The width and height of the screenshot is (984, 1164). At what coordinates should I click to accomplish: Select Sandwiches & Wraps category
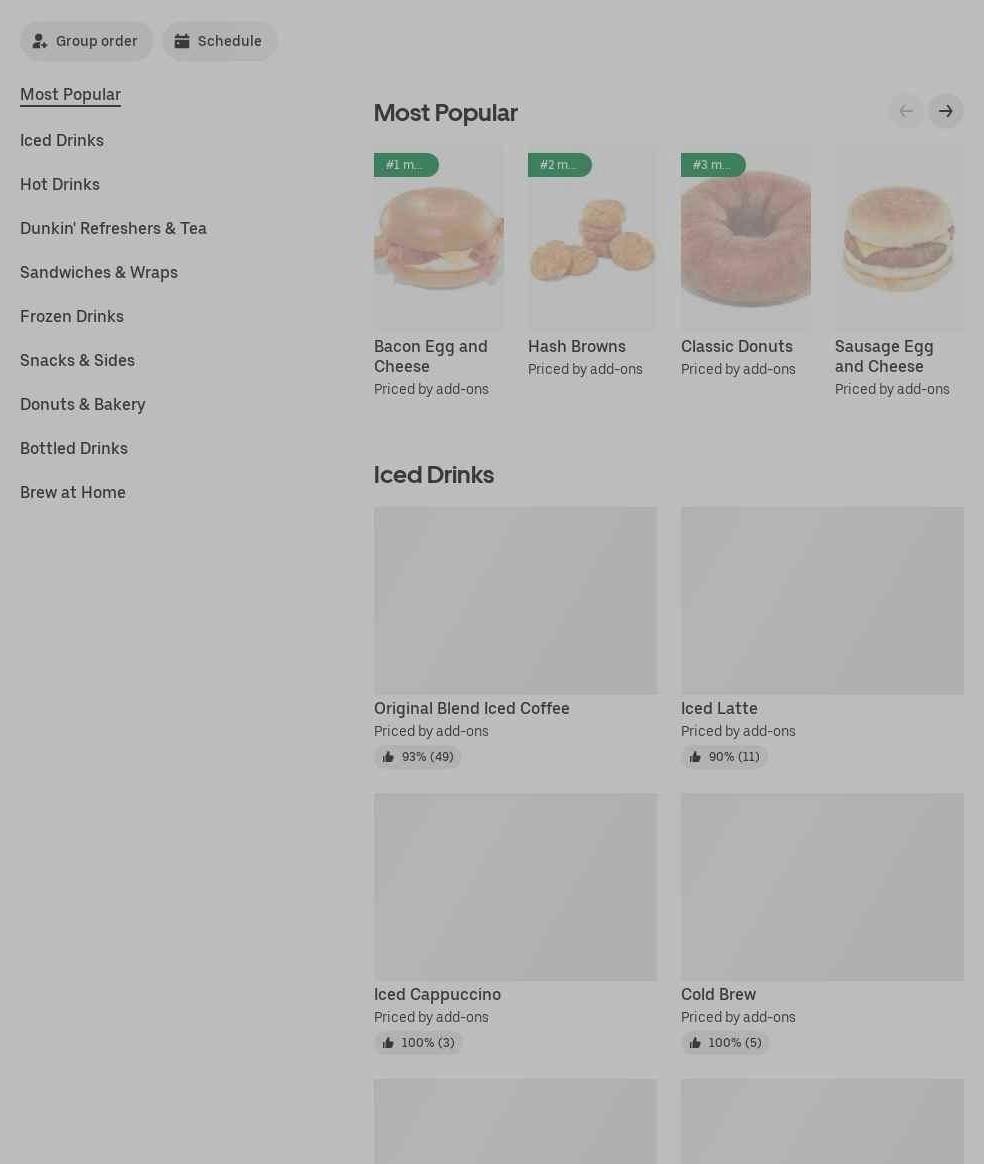99,272
